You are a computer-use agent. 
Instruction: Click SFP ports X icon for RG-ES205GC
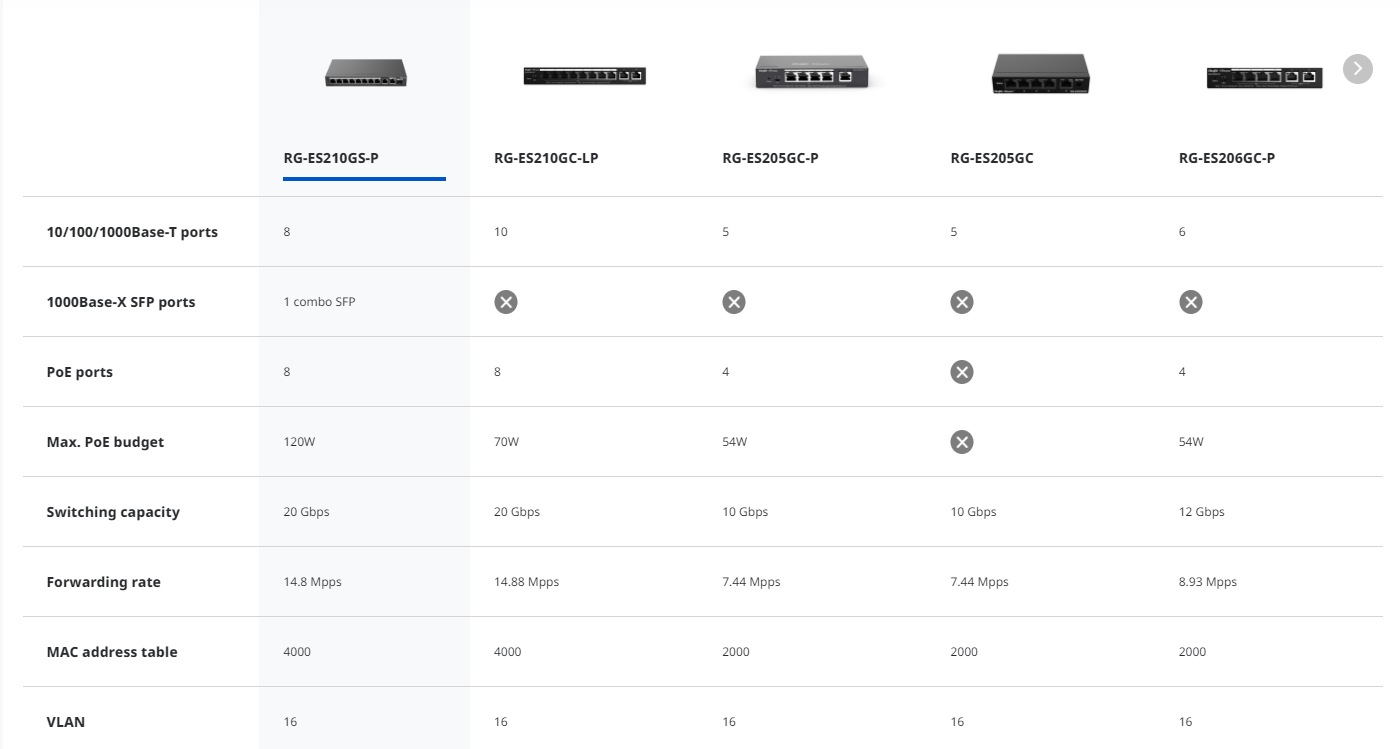pyautogui.click(x=962, y=302)
